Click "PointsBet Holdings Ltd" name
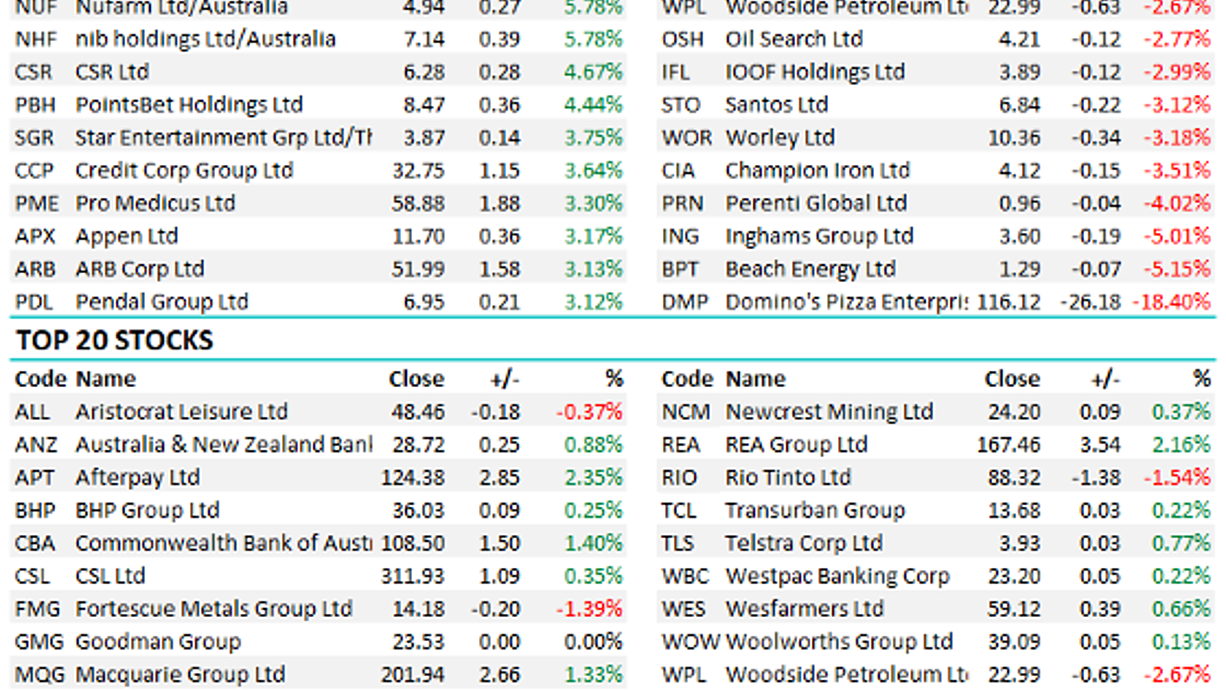 point(189,106)
